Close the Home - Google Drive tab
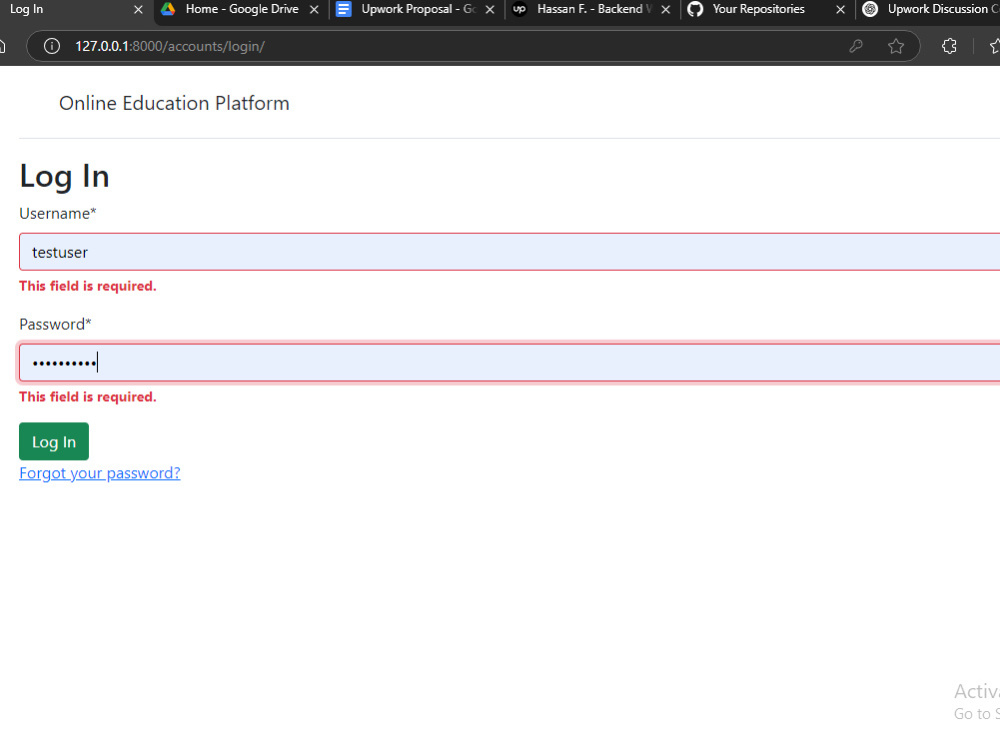 click(x=314, y=10)
